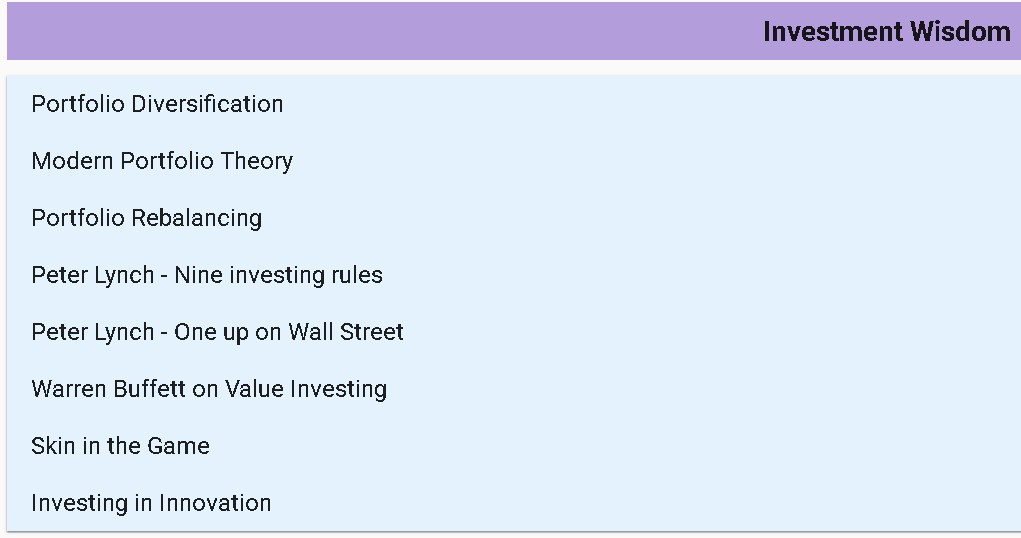Open the Modern Portfolio Theory link

[162, 161]
